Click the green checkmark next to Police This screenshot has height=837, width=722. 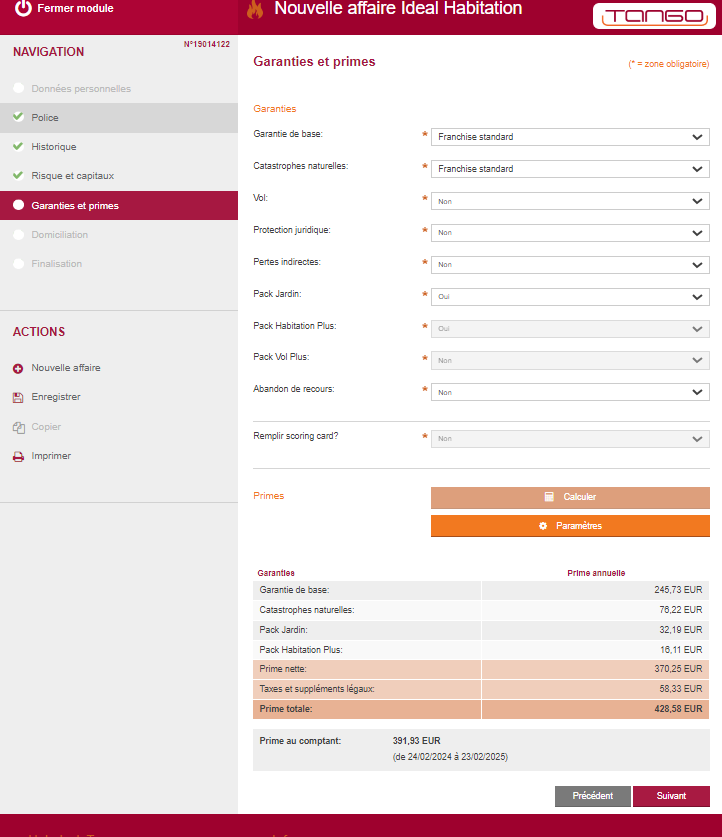[x=18, y=116]
